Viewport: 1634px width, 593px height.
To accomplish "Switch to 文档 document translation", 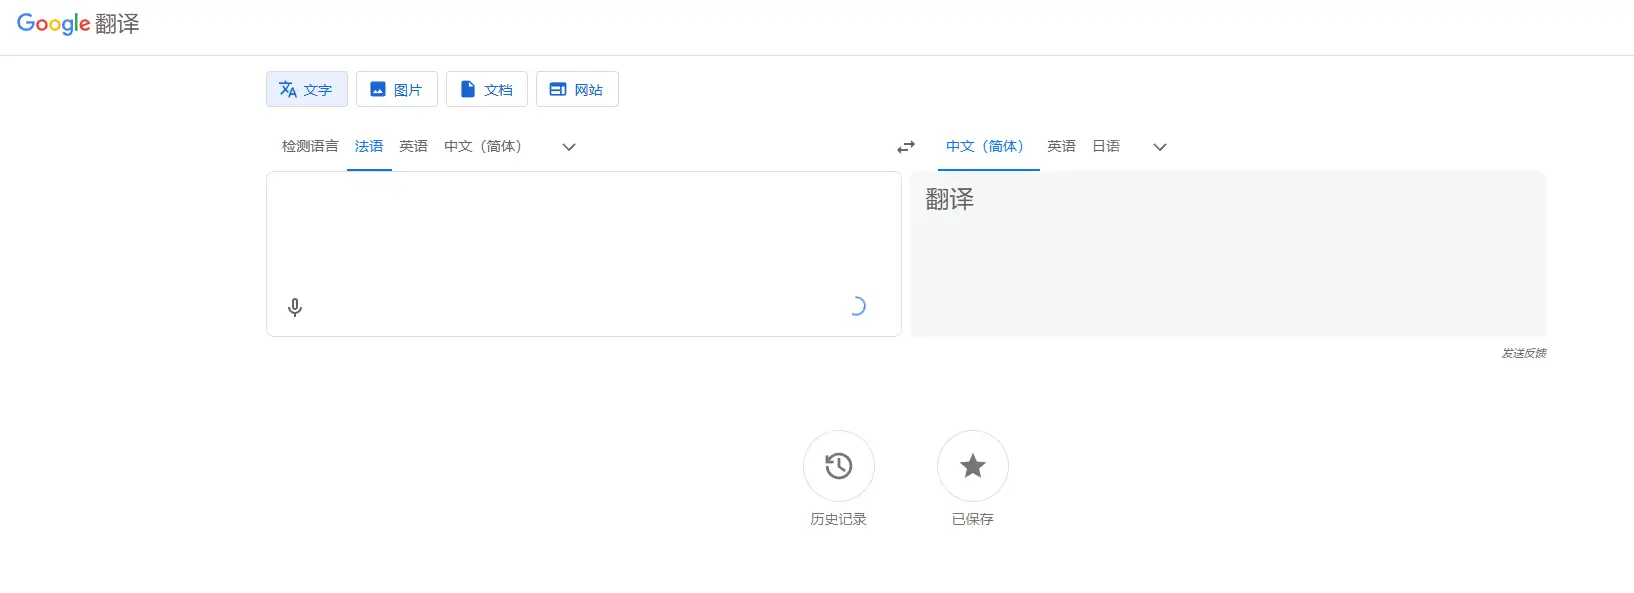I will point(486,89).
